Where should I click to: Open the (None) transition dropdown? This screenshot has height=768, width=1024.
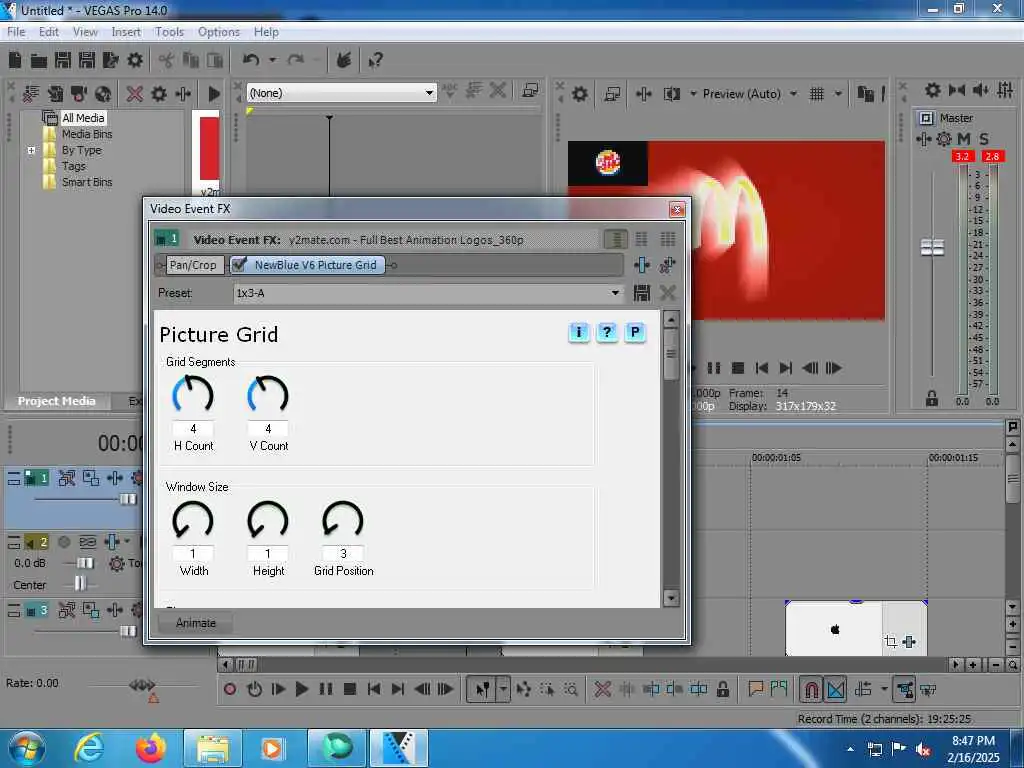[x=341, y=93]
